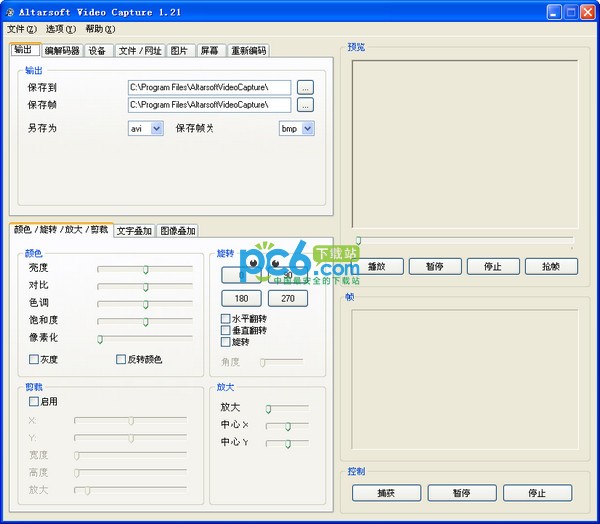
Task: Toggle the 垂直翻转 checkbox
Action: click(x=225, y=330)
